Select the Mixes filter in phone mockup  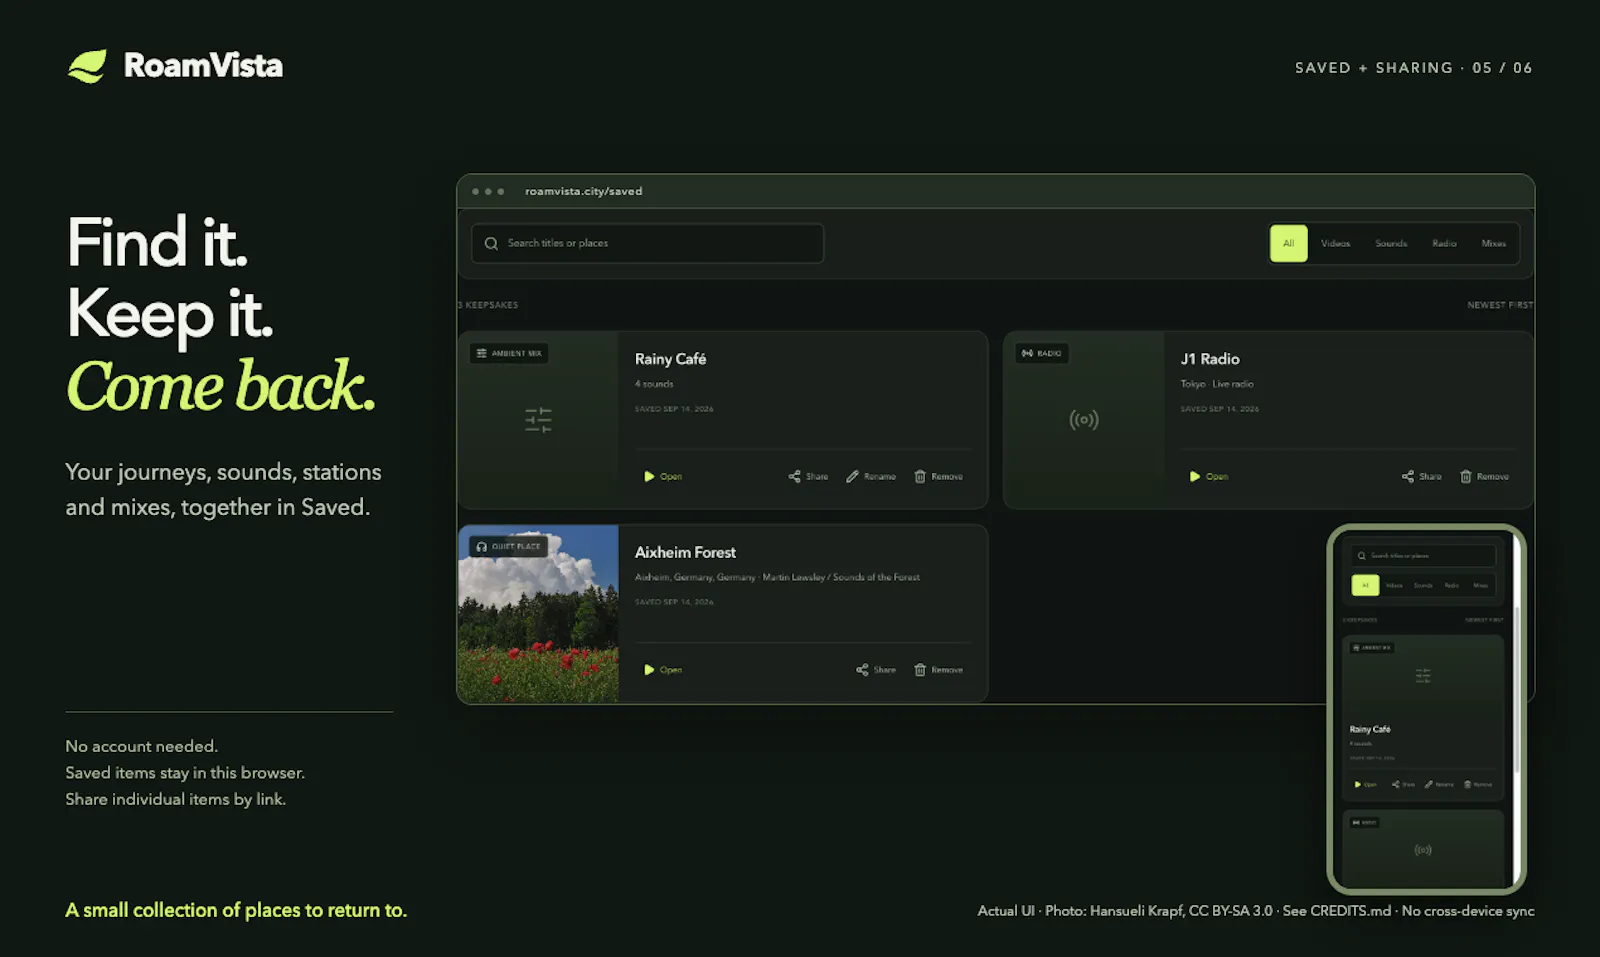1480,585
